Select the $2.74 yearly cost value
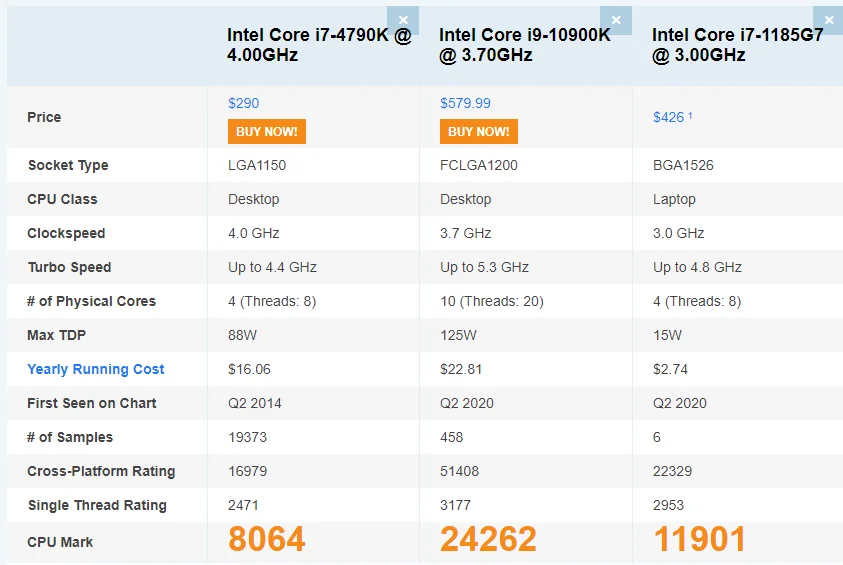The height and width of the screenshot is (565, 843). (x=670, y=369)
